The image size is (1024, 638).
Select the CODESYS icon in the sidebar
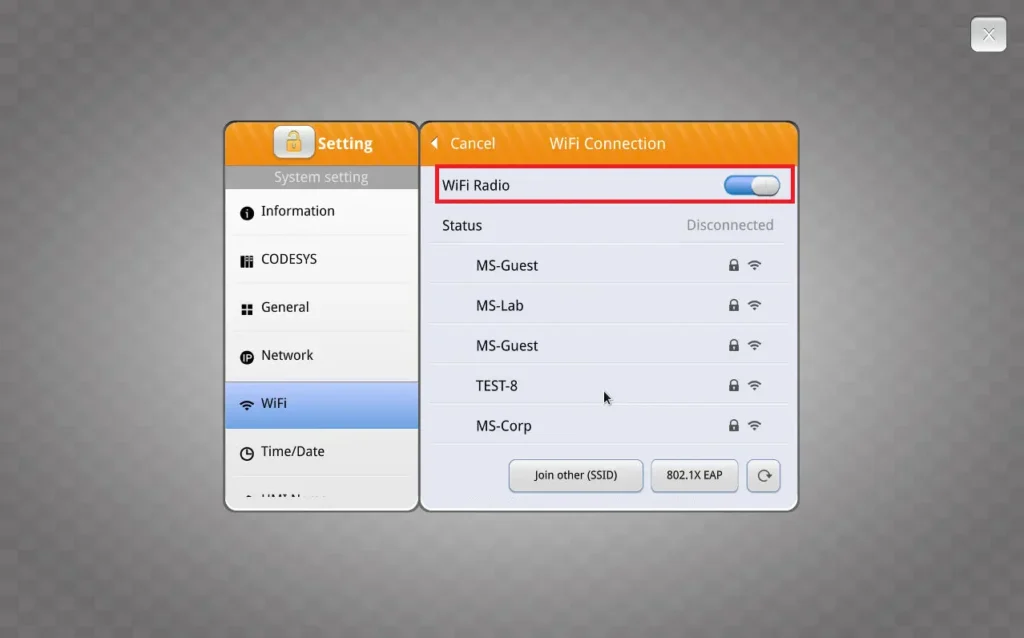click(x=247, y=259)
